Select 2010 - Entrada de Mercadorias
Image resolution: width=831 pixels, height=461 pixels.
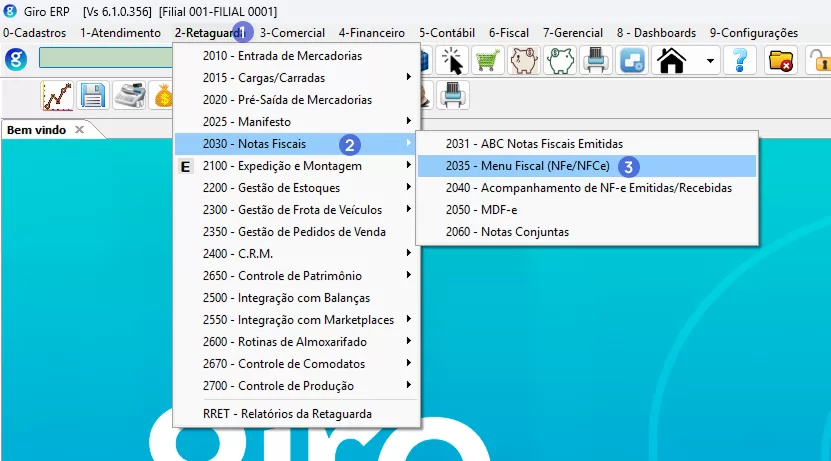[x=282, y=56]
